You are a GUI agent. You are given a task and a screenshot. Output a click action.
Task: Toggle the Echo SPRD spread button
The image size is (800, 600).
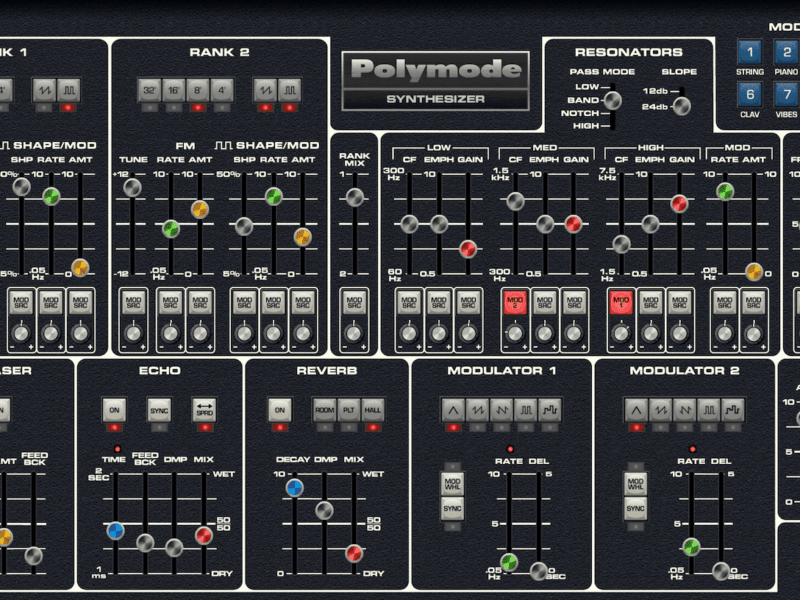[x=205, y=410]
